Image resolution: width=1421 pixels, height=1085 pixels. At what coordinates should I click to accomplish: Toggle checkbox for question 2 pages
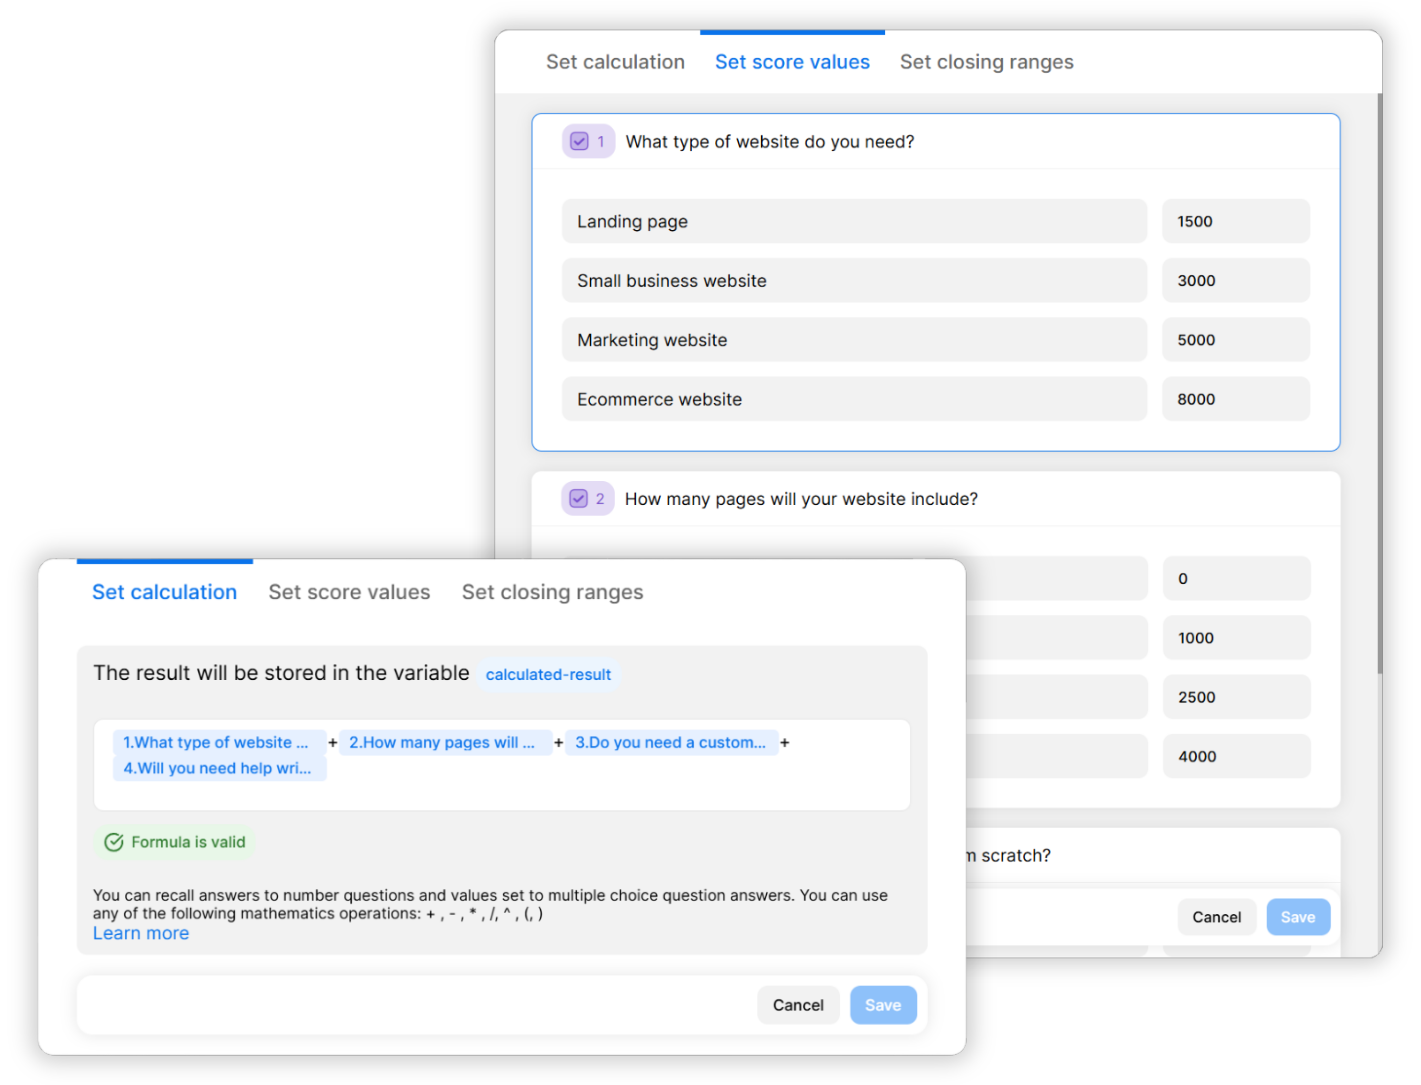tap(579, 499)
